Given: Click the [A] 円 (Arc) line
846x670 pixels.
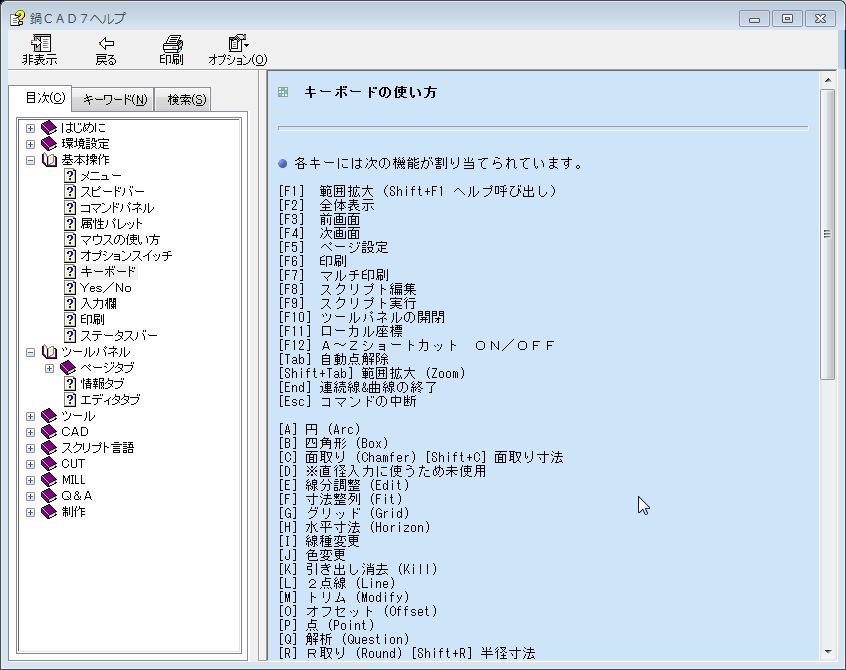Looking at the screenshot, I should 319,429.
